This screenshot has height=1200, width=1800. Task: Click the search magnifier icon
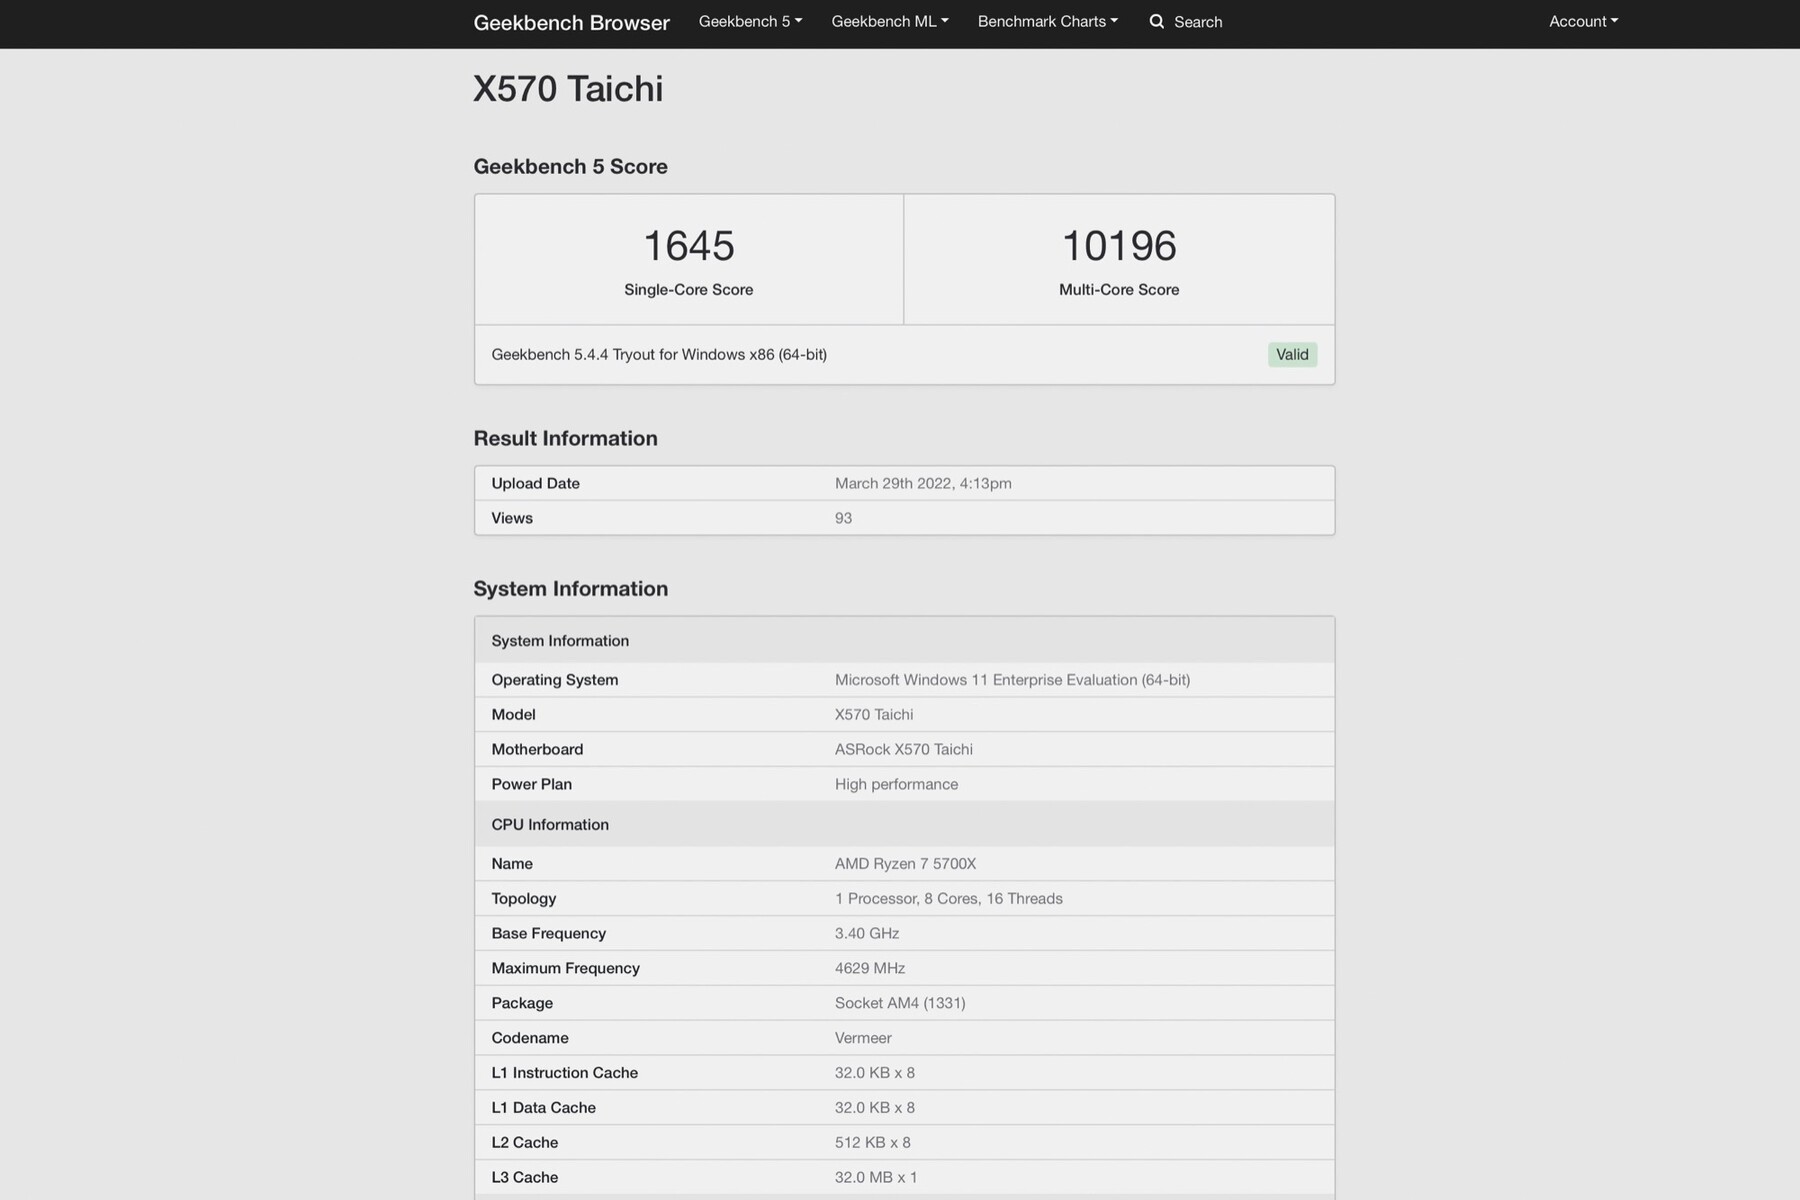coord(1157,22)
